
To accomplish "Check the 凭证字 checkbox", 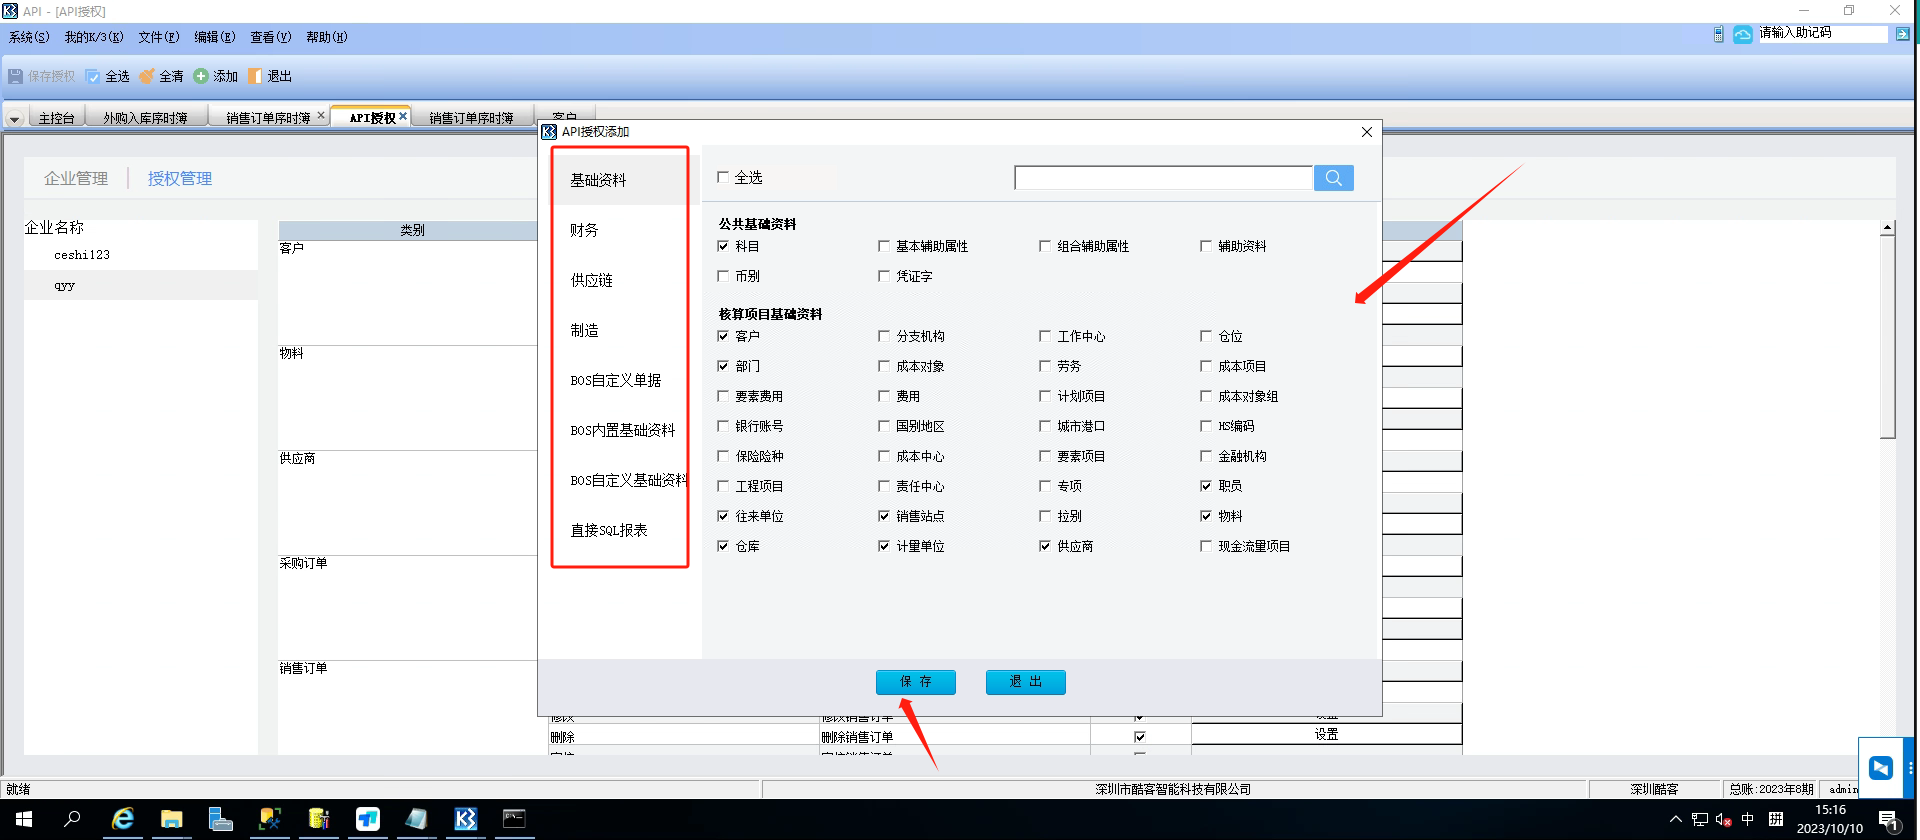I will coord(884,276).
